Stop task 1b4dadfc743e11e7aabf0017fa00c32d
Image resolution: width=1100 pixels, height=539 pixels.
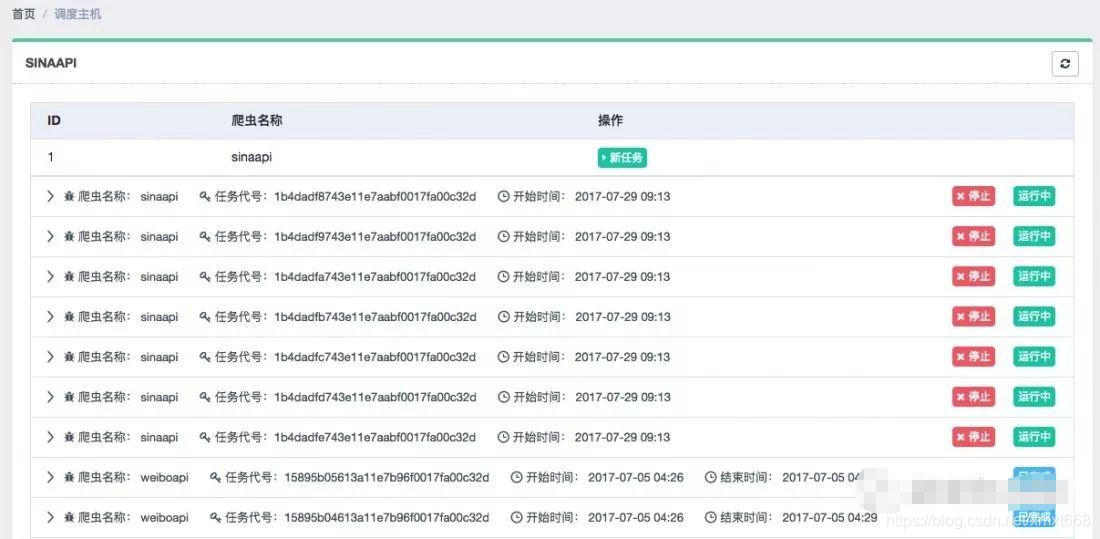click(x=973, y=357)
